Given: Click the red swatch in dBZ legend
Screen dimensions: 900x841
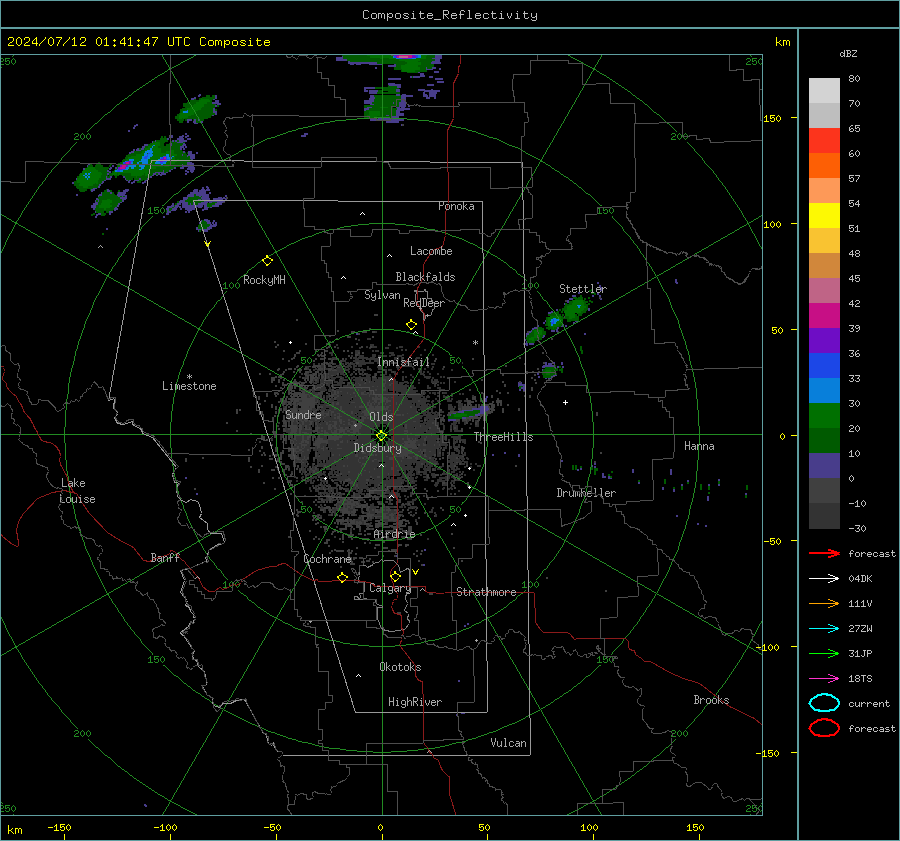Looking at the screenshot, I should pyautogui.click(x=824, y=141).
